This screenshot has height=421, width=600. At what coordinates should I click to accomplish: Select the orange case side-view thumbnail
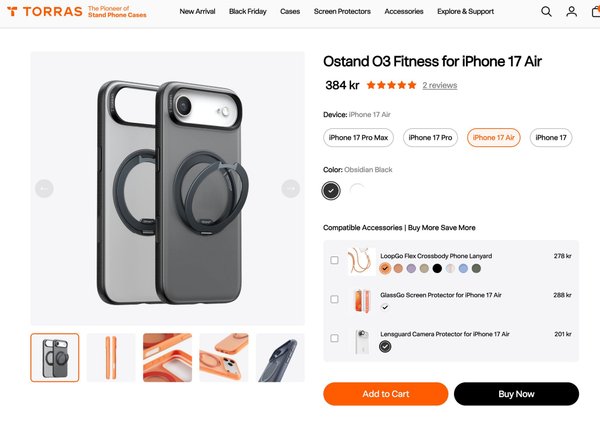point(111,358)
